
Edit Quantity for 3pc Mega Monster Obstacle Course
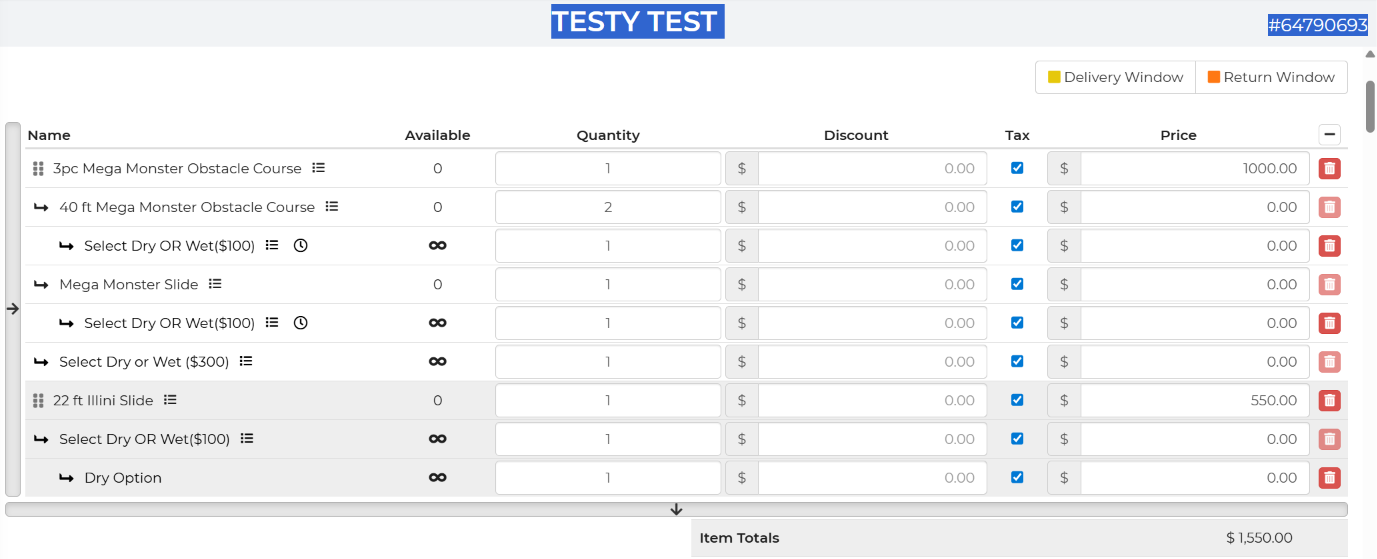608,168
